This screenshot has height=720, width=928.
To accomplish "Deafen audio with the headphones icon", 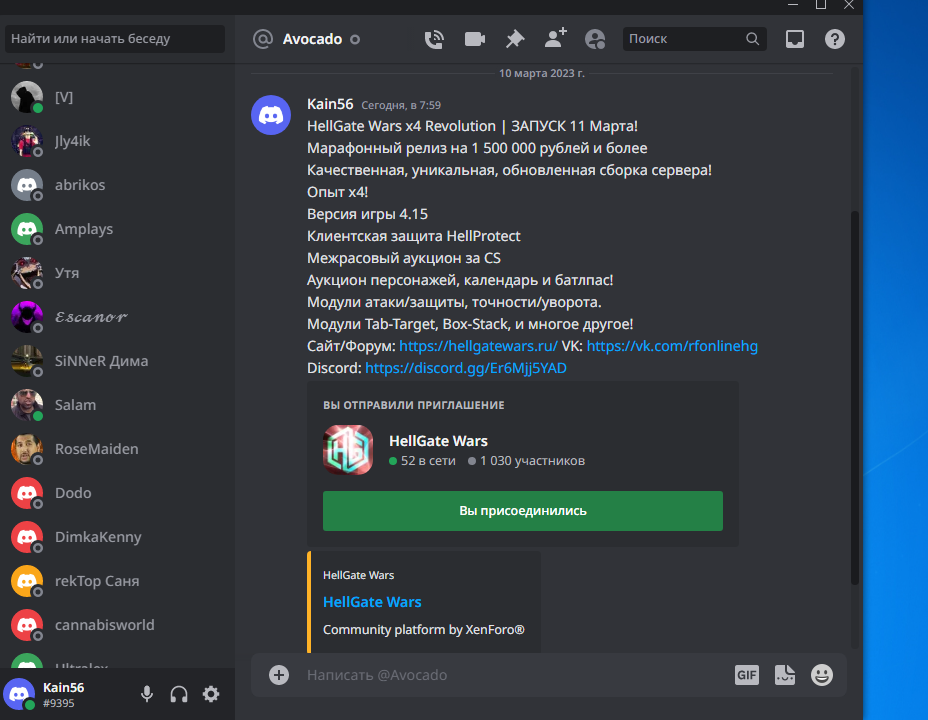I will [x=179, y=694].
